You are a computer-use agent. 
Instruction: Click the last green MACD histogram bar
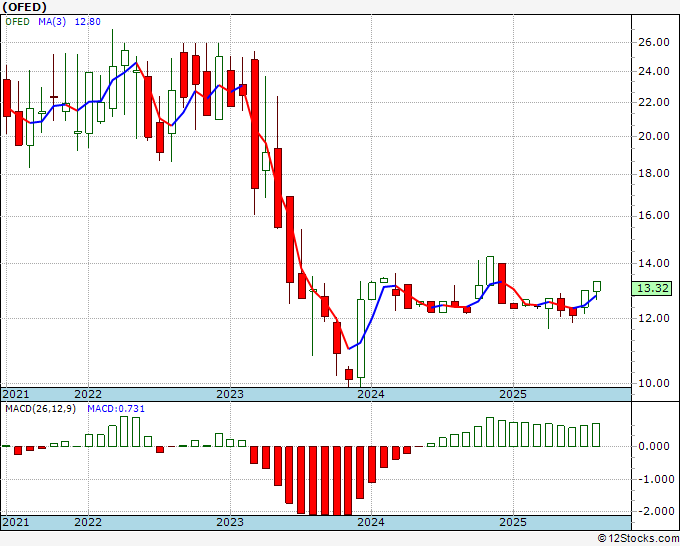click(596, 435)
